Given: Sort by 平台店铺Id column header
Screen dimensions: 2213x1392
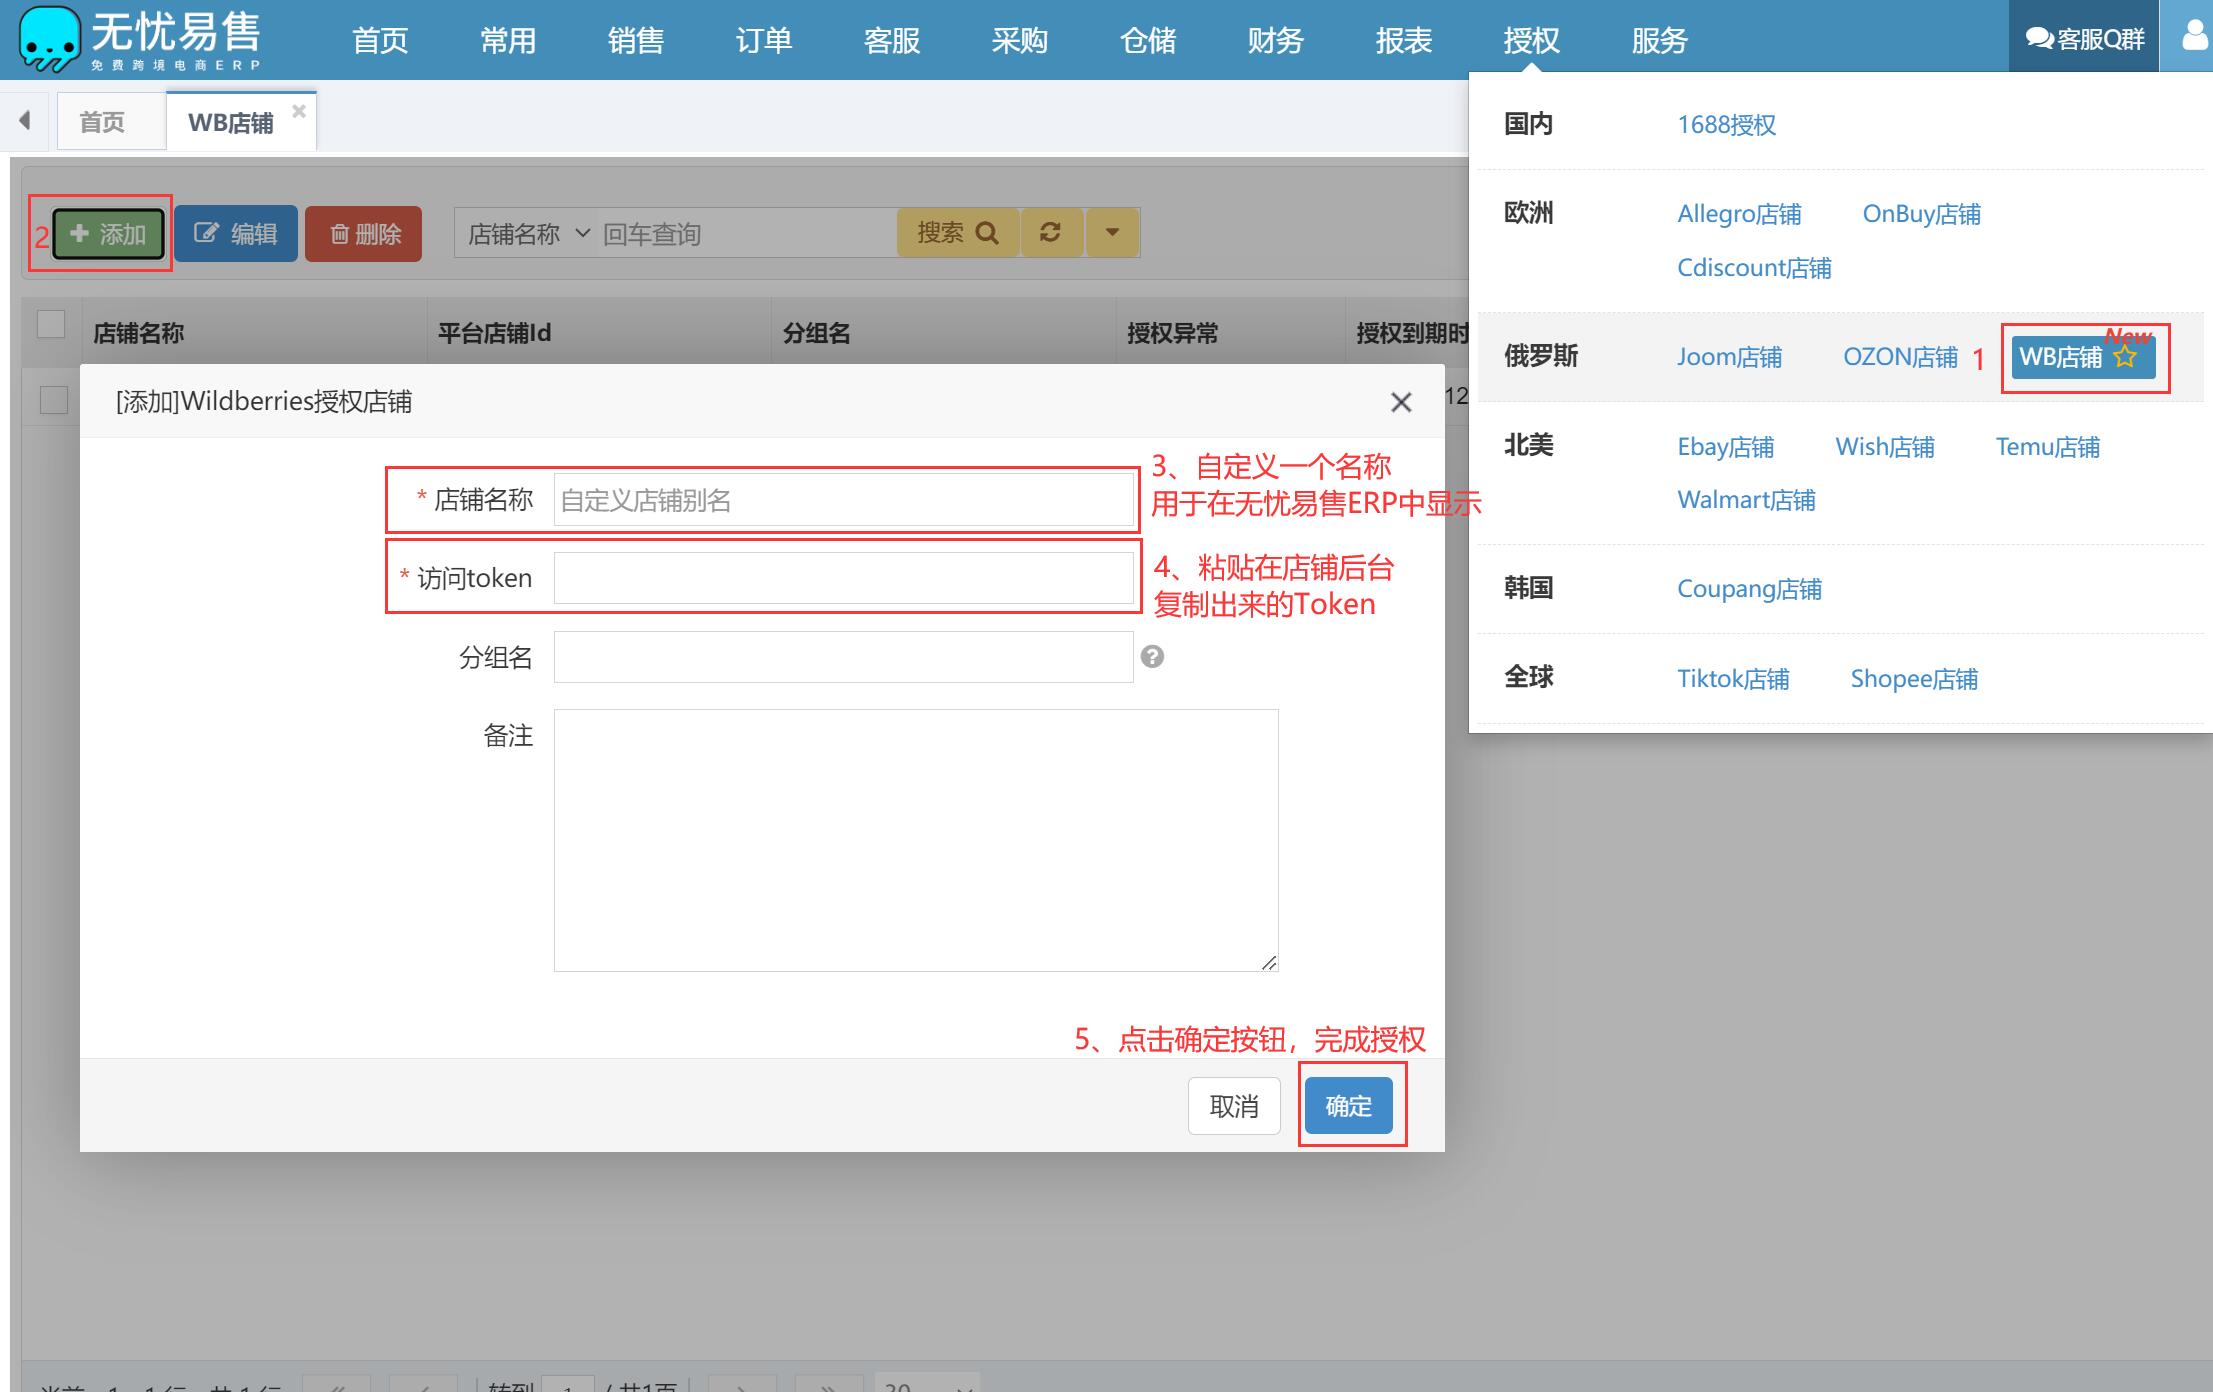Looking at the screenshot, I should point(494,333).
